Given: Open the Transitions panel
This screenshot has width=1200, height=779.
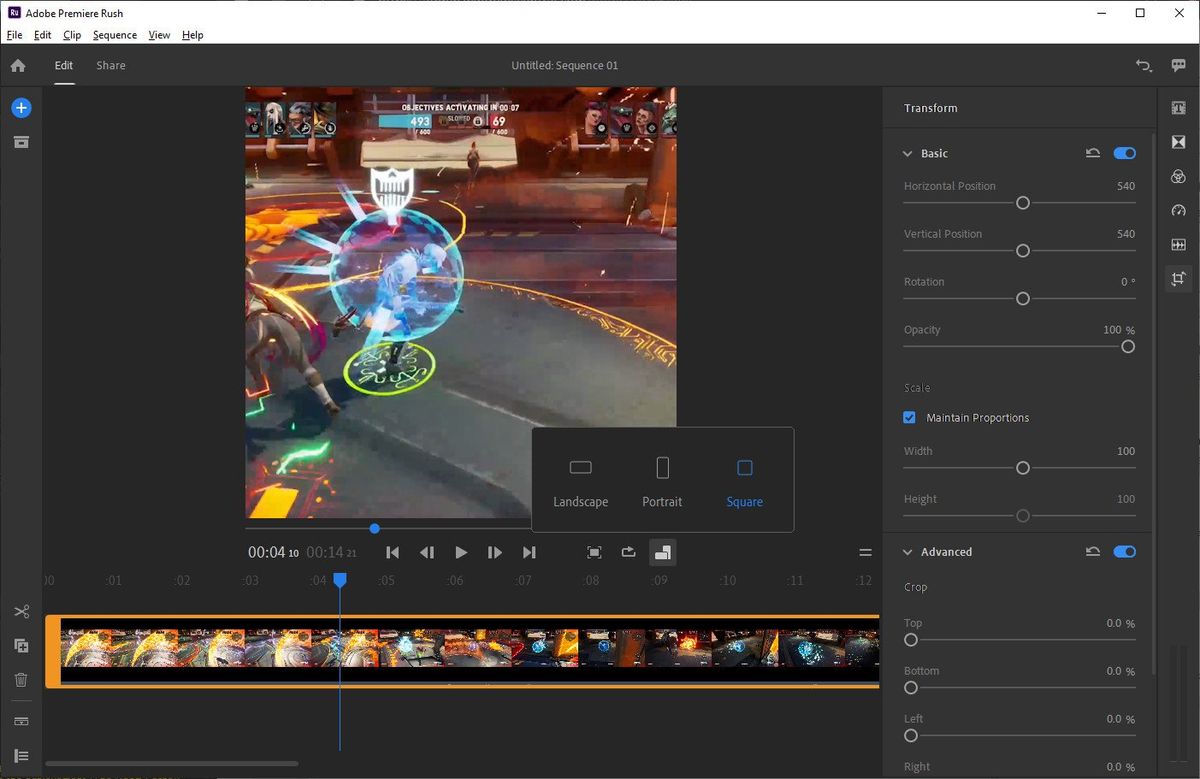Looking at the screenshot, I should pyautogui.click(x=1177, y=141).
